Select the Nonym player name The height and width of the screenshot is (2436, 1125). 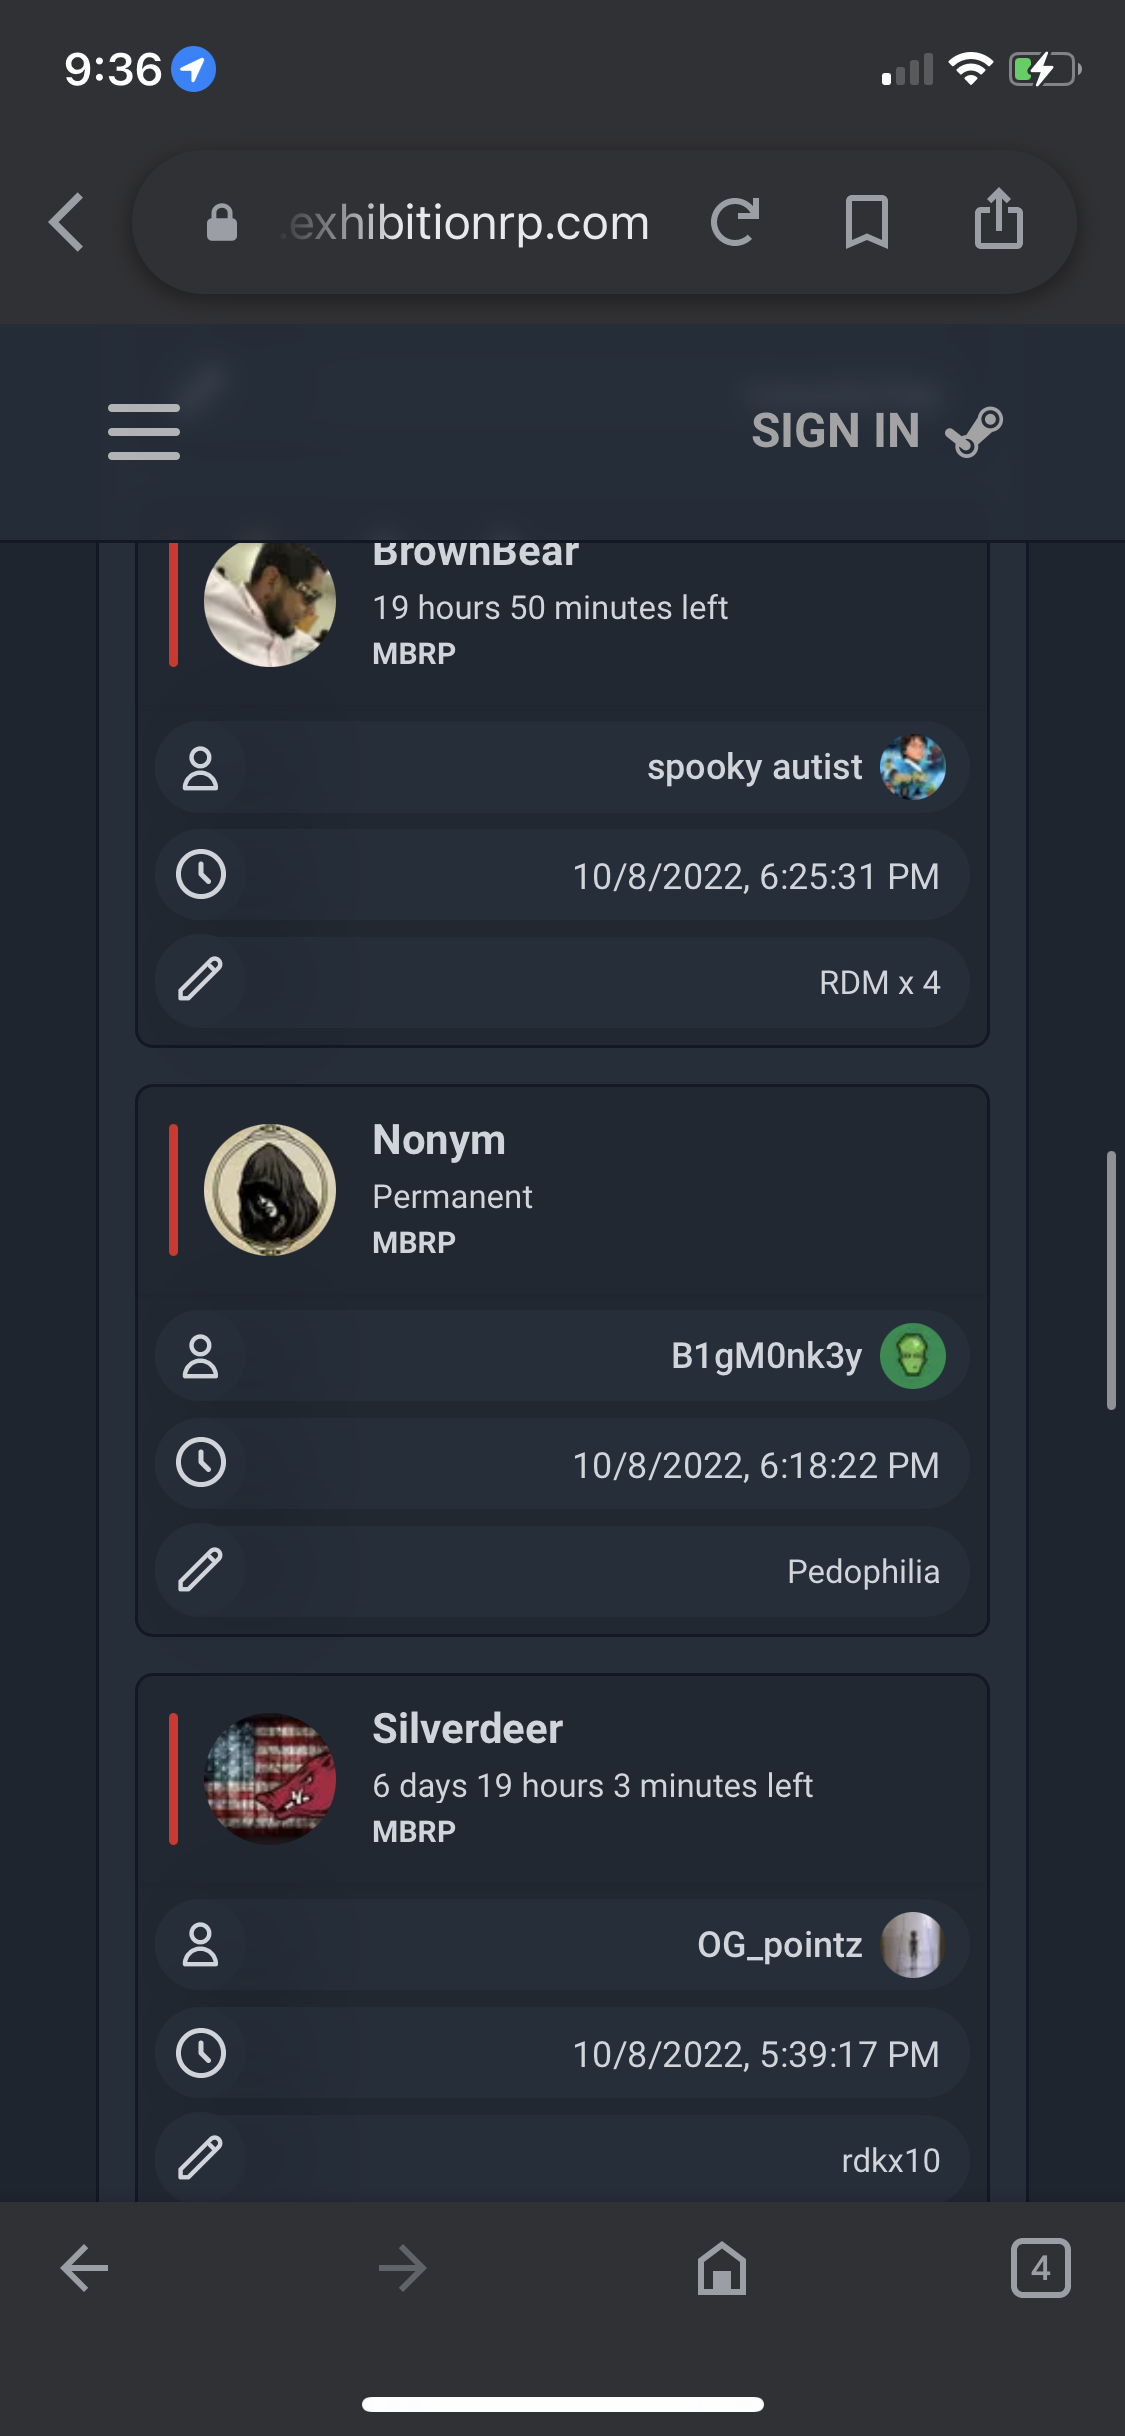point(439,1140)
